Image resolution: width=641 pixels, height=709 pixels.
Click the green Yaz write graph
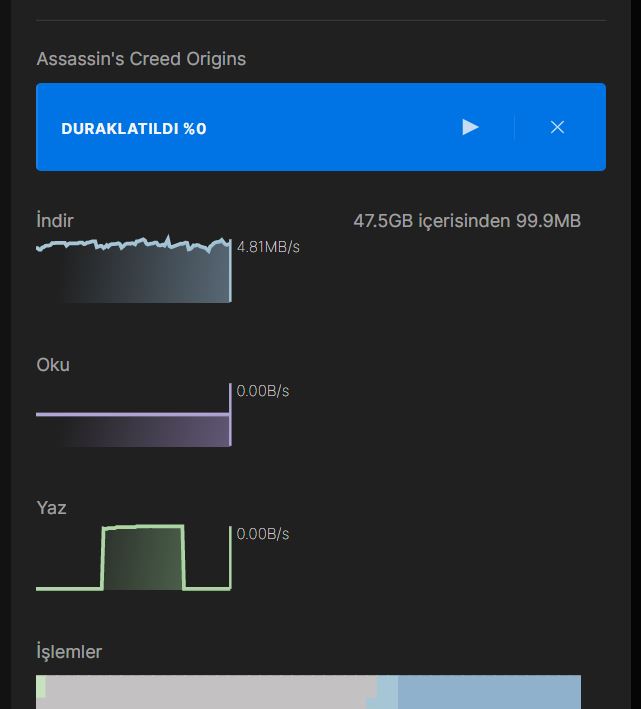pos(133,558)
